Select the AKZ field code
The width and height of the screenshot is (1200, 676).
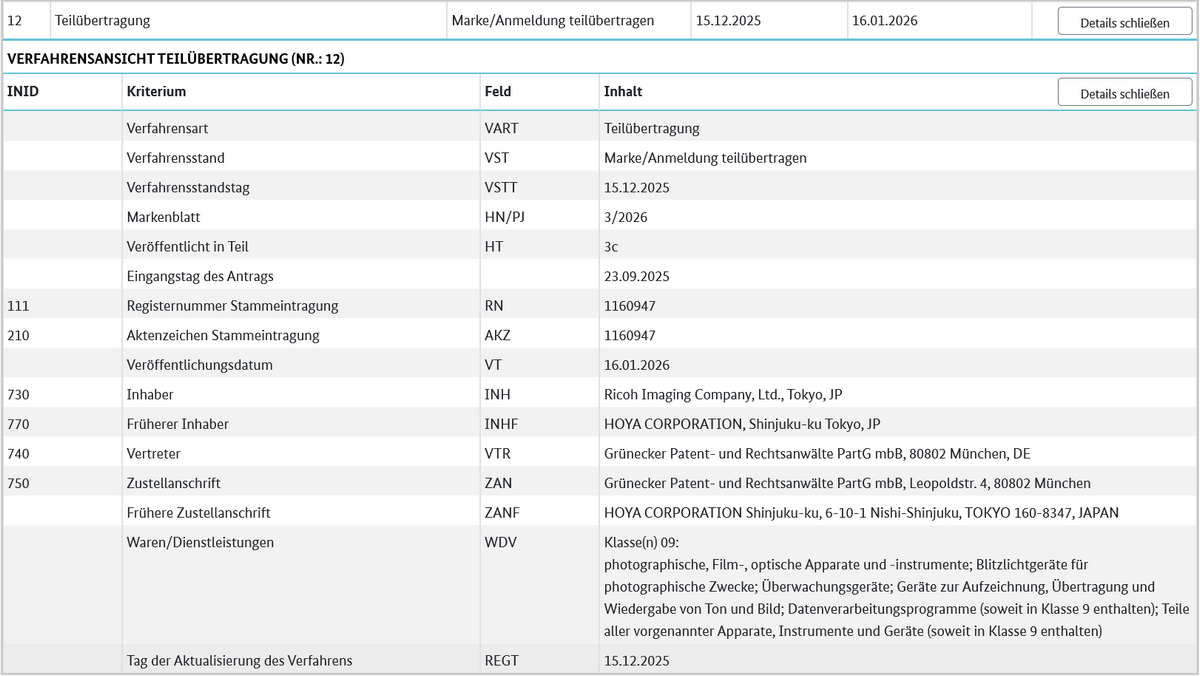[x=497, y=335]
